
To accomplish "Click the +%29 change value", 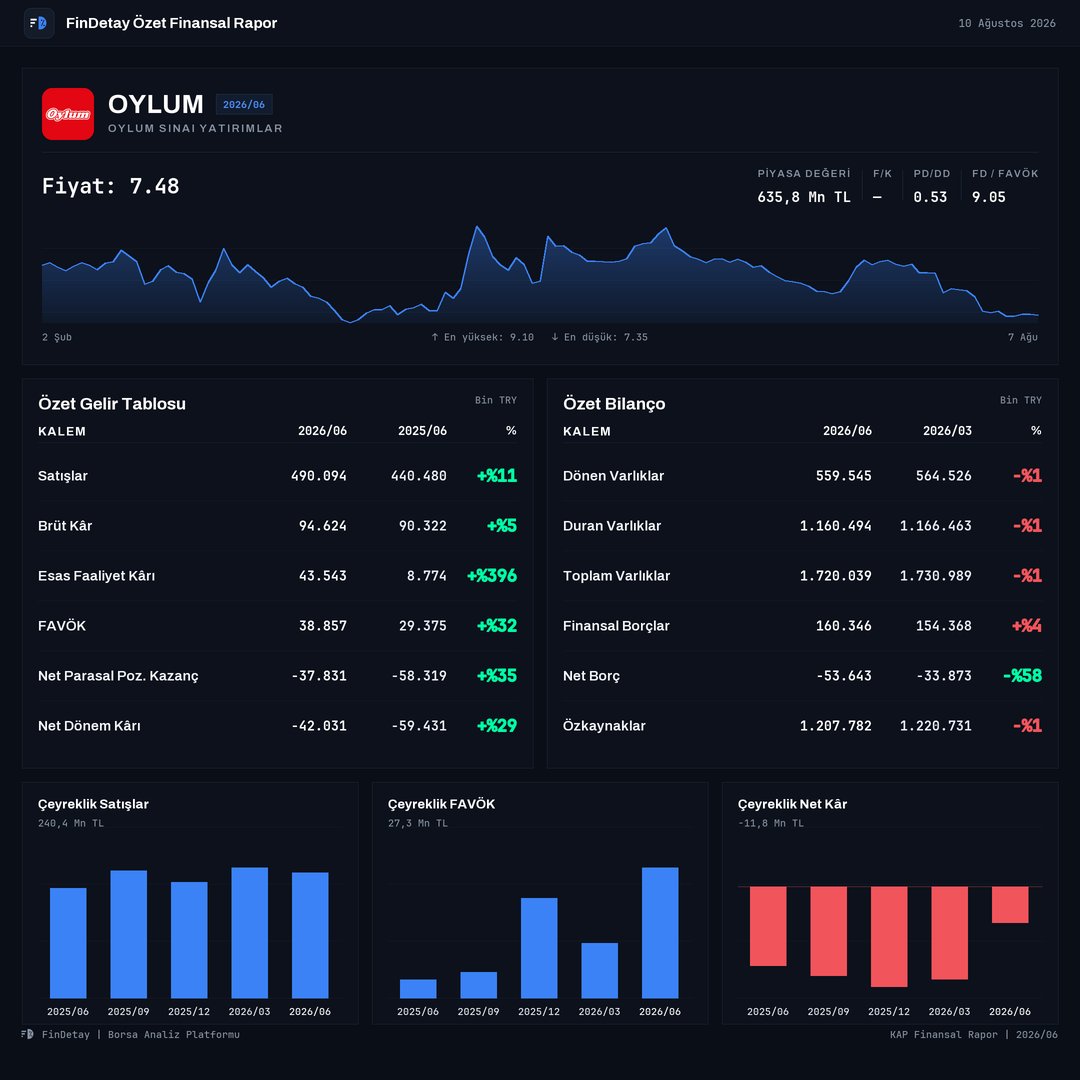I will point(497,725).
